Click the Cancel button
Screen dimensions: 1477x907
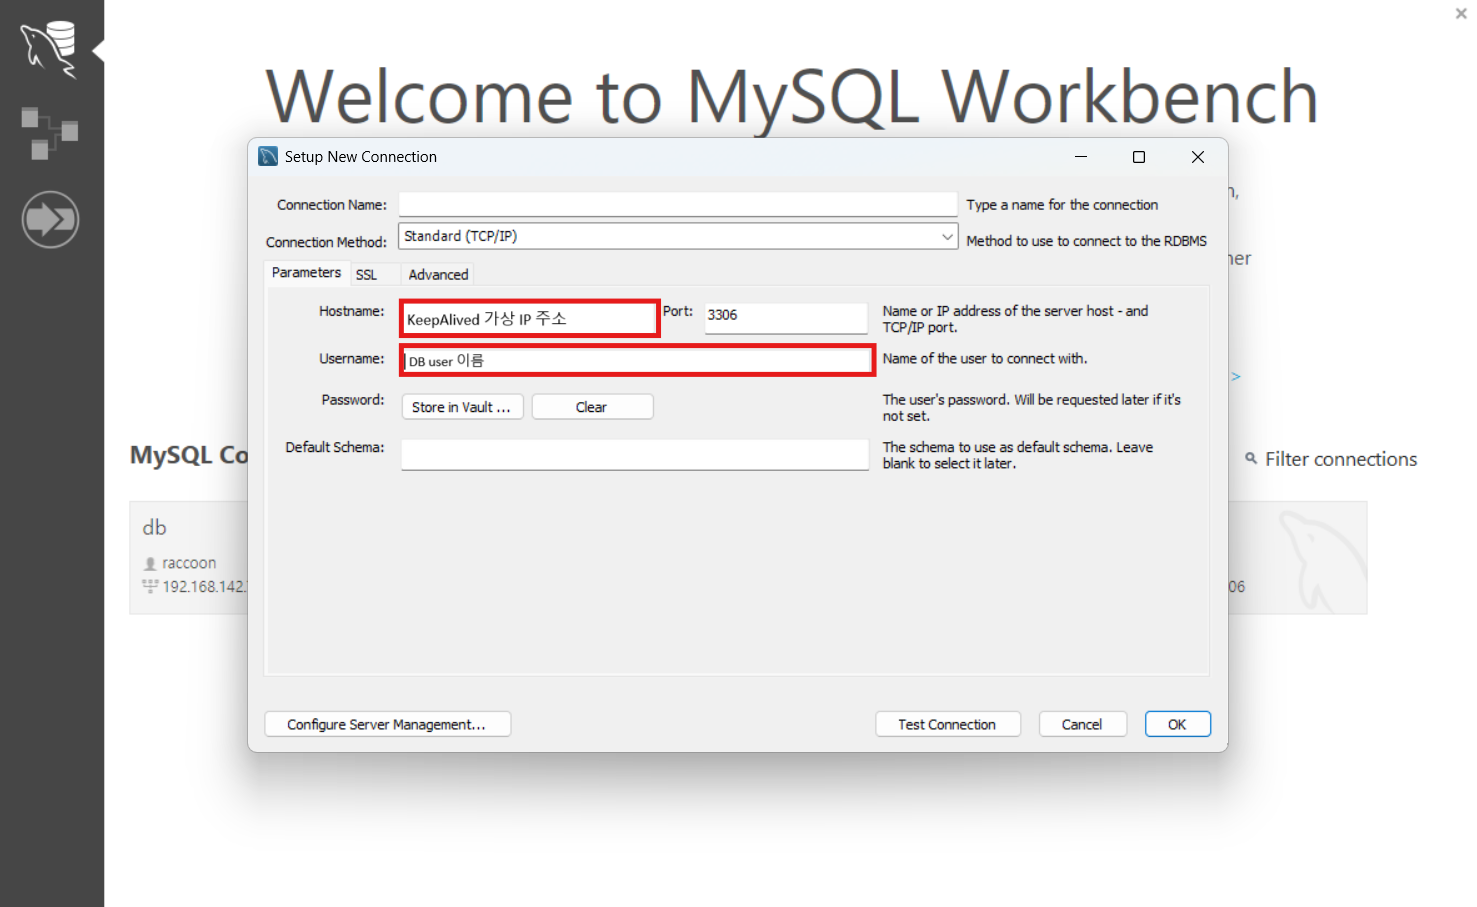[1082, 724]
